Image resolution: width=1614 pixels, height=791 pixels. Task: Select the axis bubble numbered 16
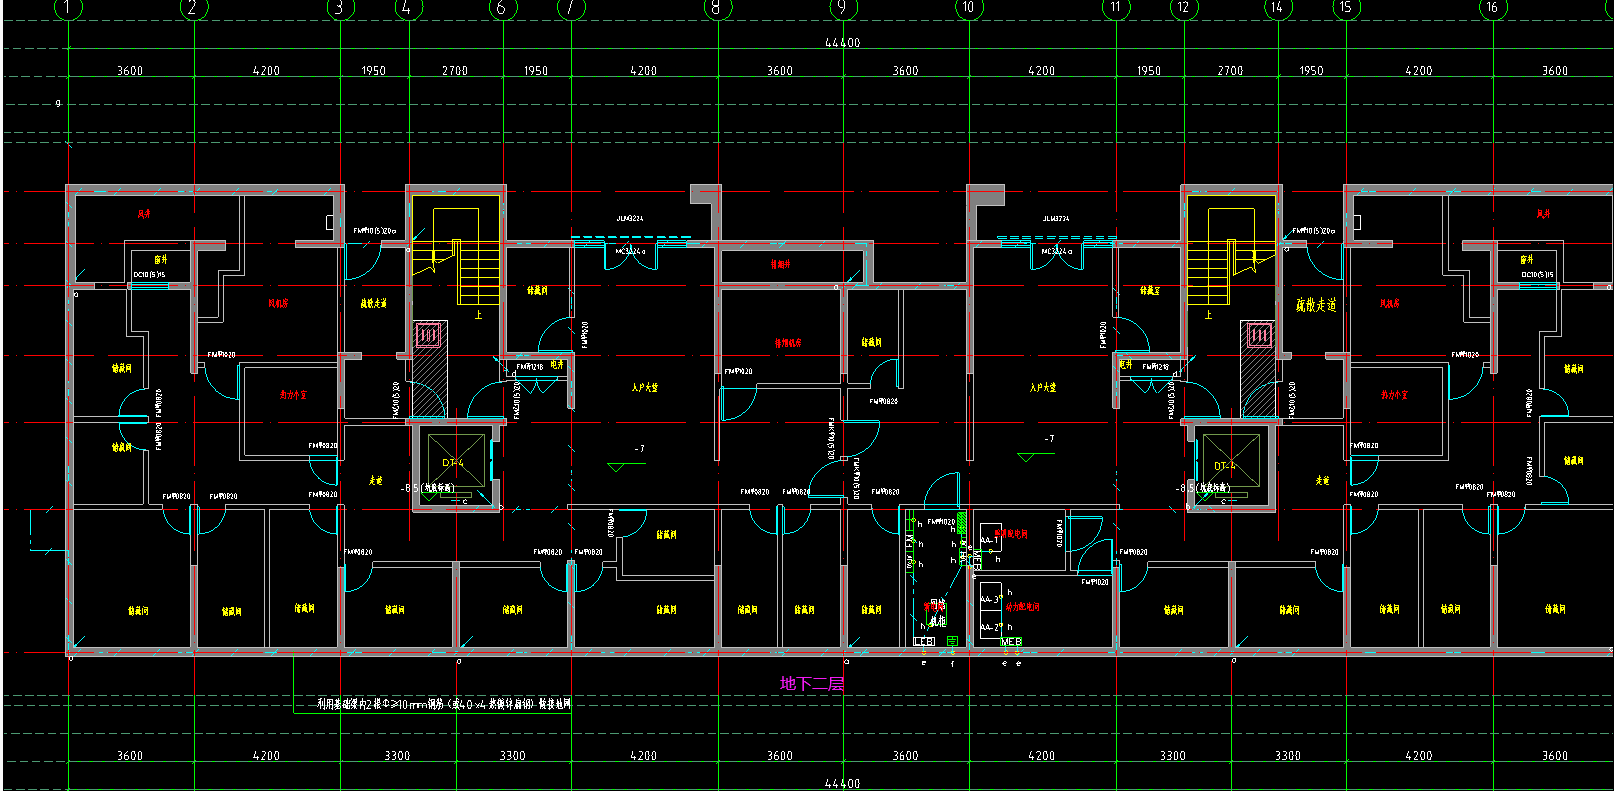click(1492, 8)
